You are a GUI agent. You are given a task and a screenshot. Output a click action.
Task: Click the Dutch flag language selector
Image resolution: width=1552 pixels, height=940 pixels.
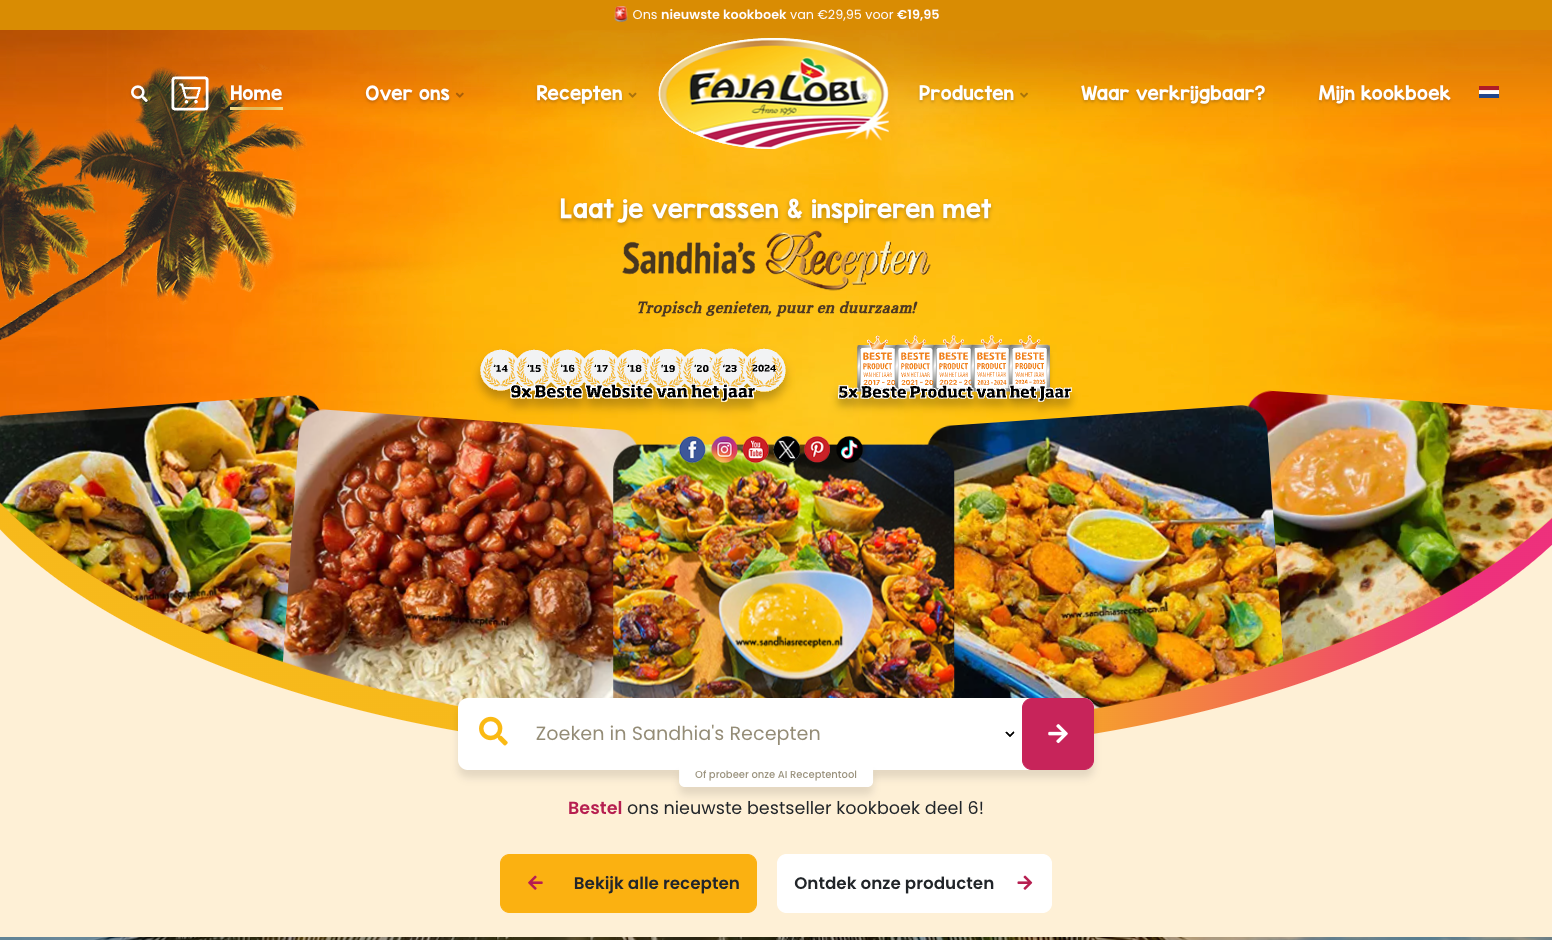click(x=1489, y=92)
